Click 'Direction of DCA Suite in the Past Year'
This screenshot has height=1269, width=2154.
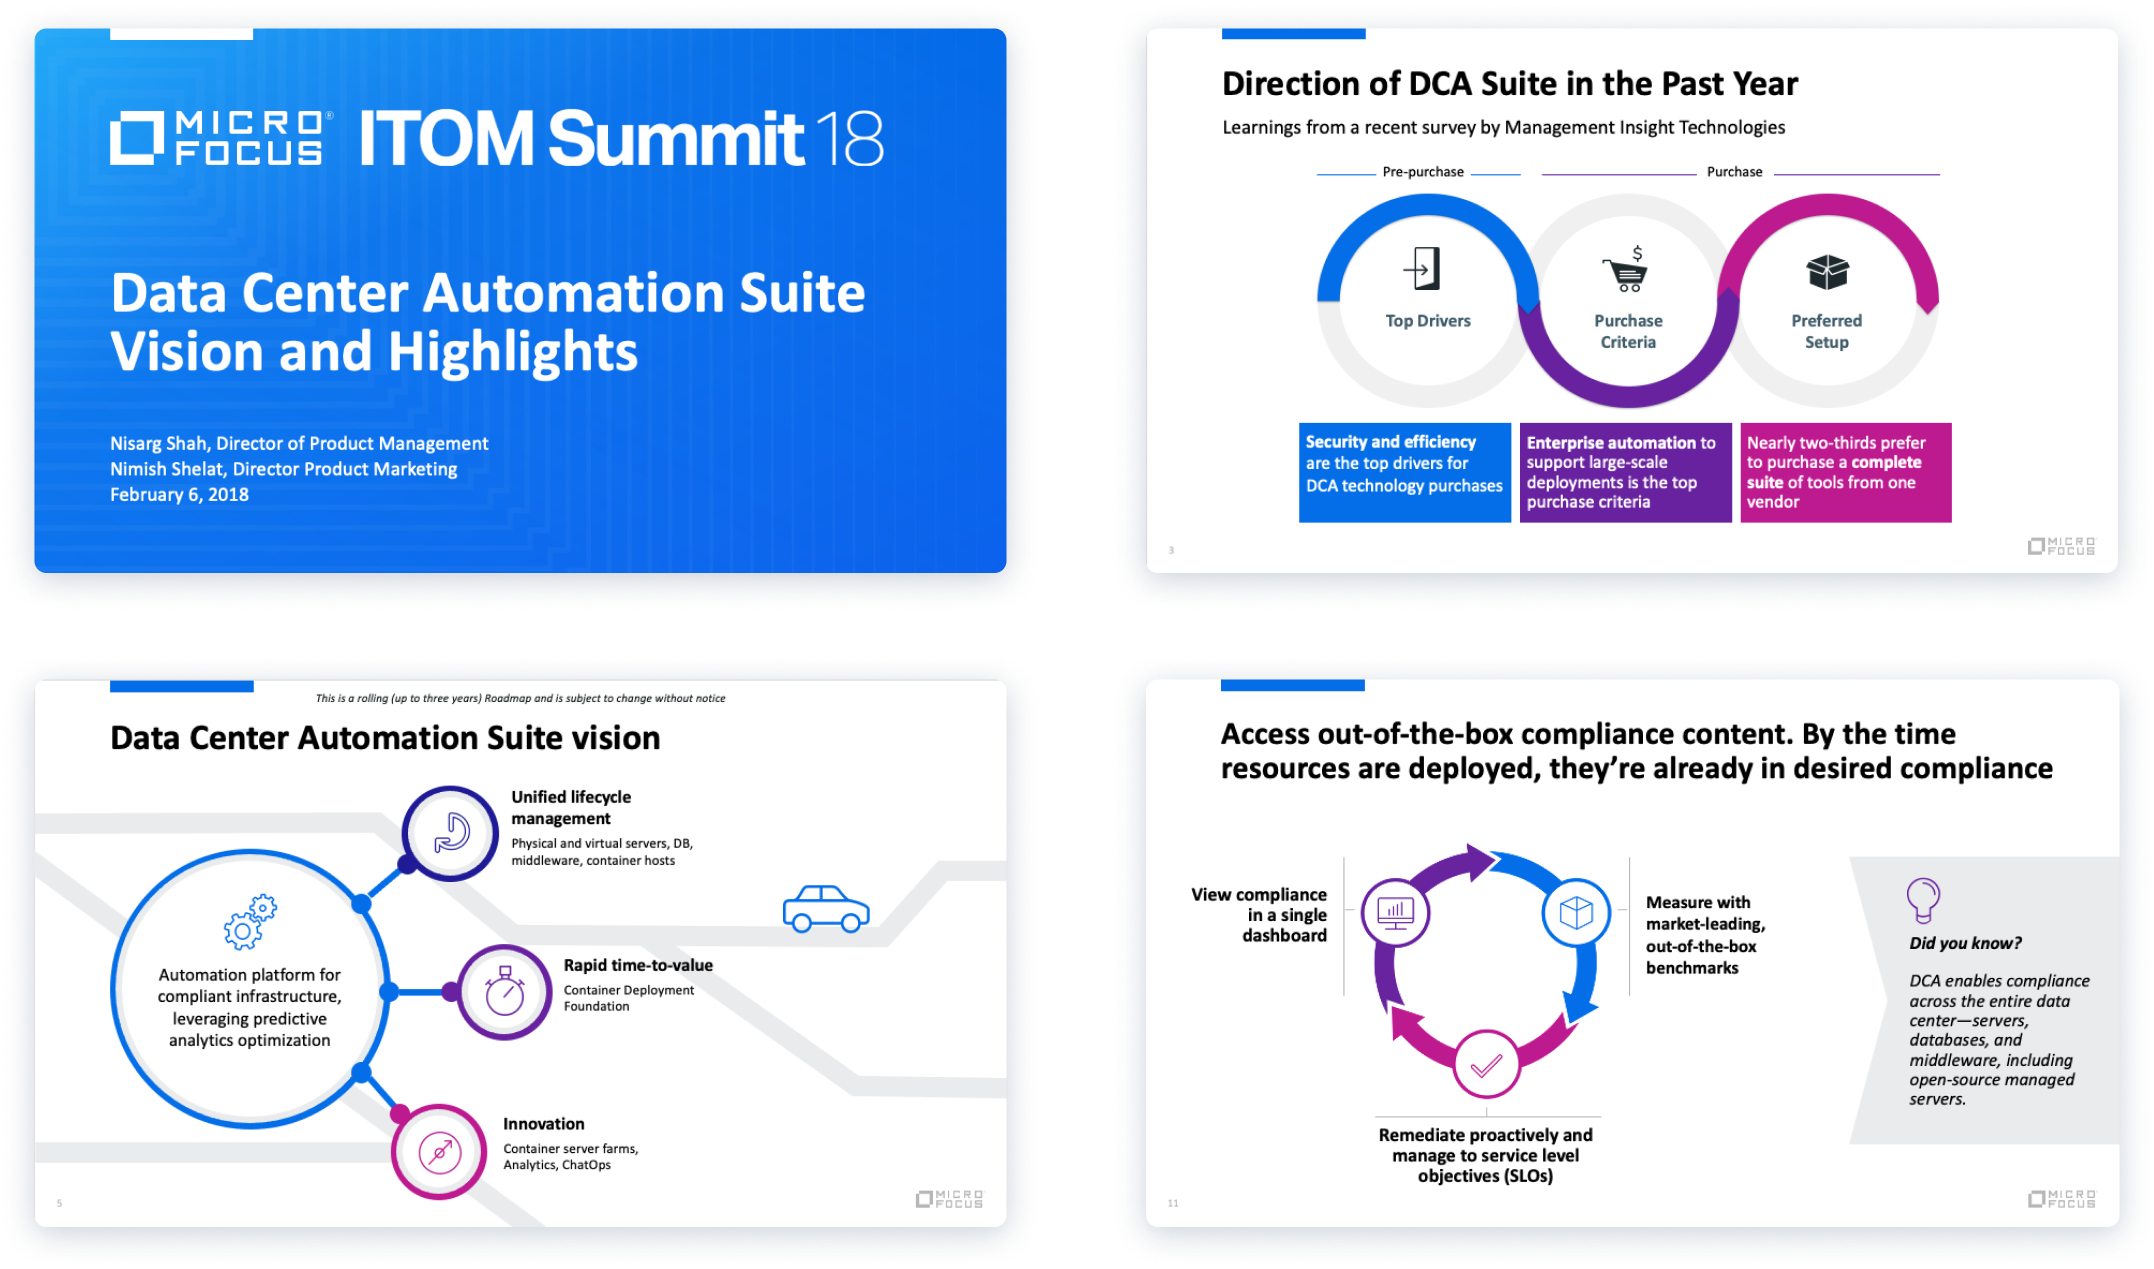click(x=1509, y=84)
